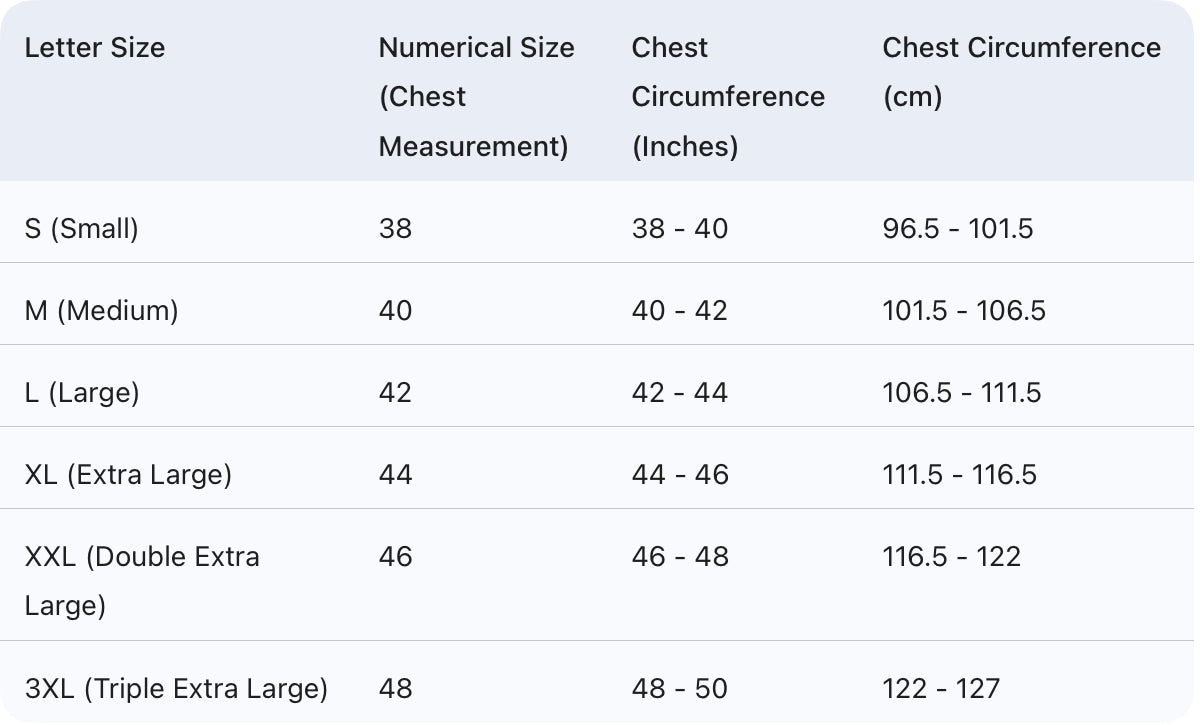Click numerical size 38 in Small row
The width and height of the screenshot is (1200, 725).
click(x=396, y=229)
